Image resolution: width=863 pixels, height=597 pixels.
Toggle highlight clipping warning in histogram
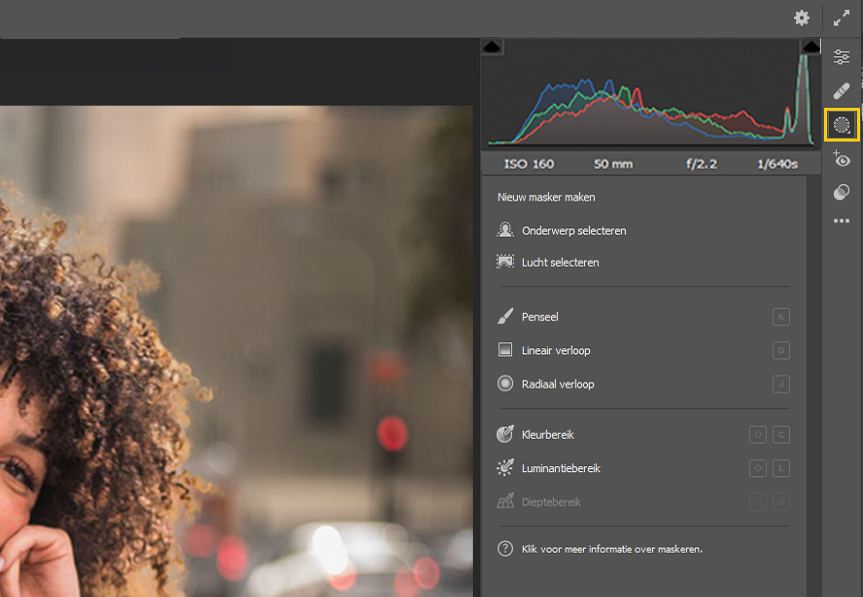[x=810, y=46]
